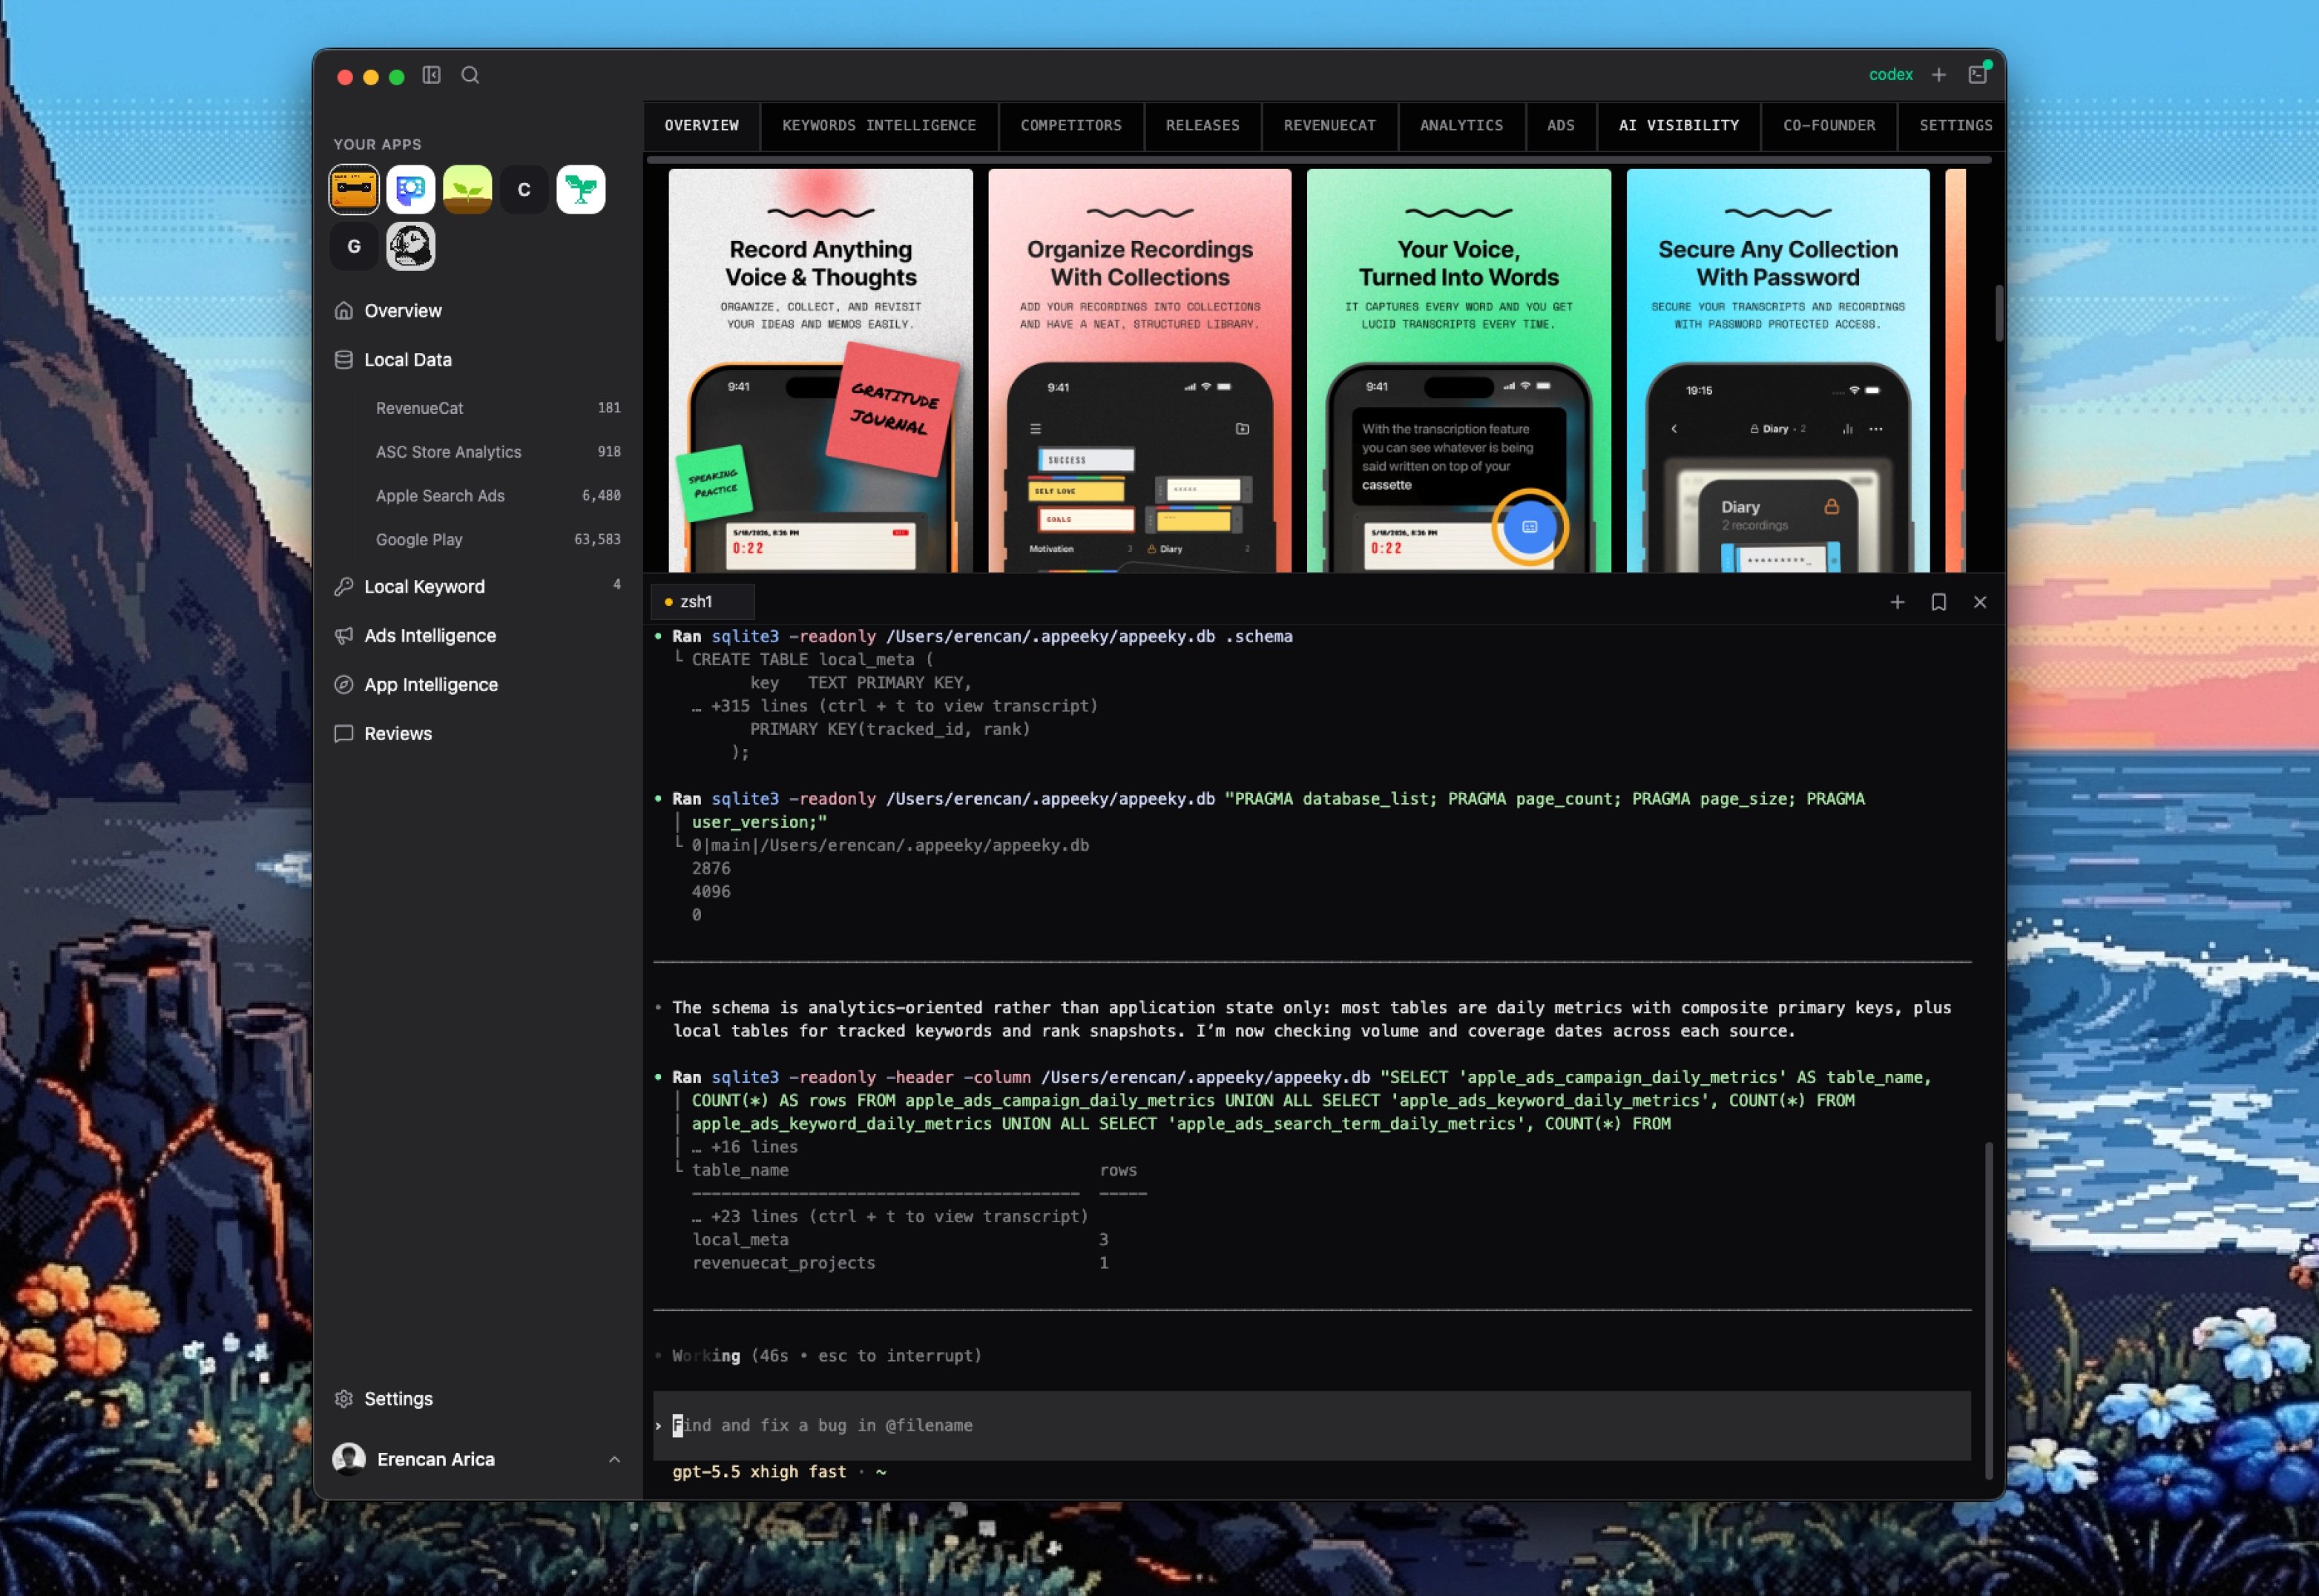
Task: Click the terminal panel vertical scrollbar
Action: pyautogui.click(x=1988, y=1310)
